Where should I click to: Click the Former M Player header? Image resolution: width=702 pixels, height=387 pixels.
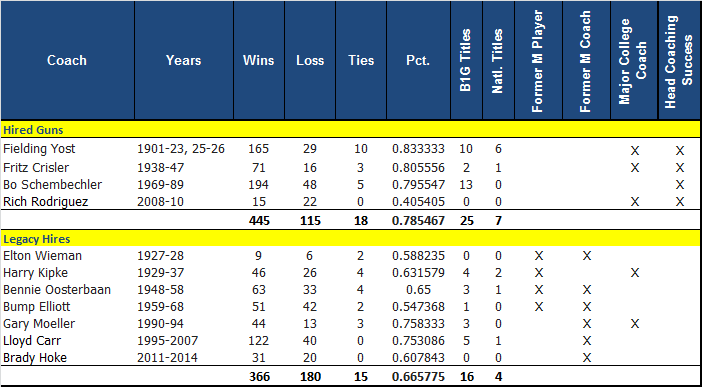click(x=538, y=60)
